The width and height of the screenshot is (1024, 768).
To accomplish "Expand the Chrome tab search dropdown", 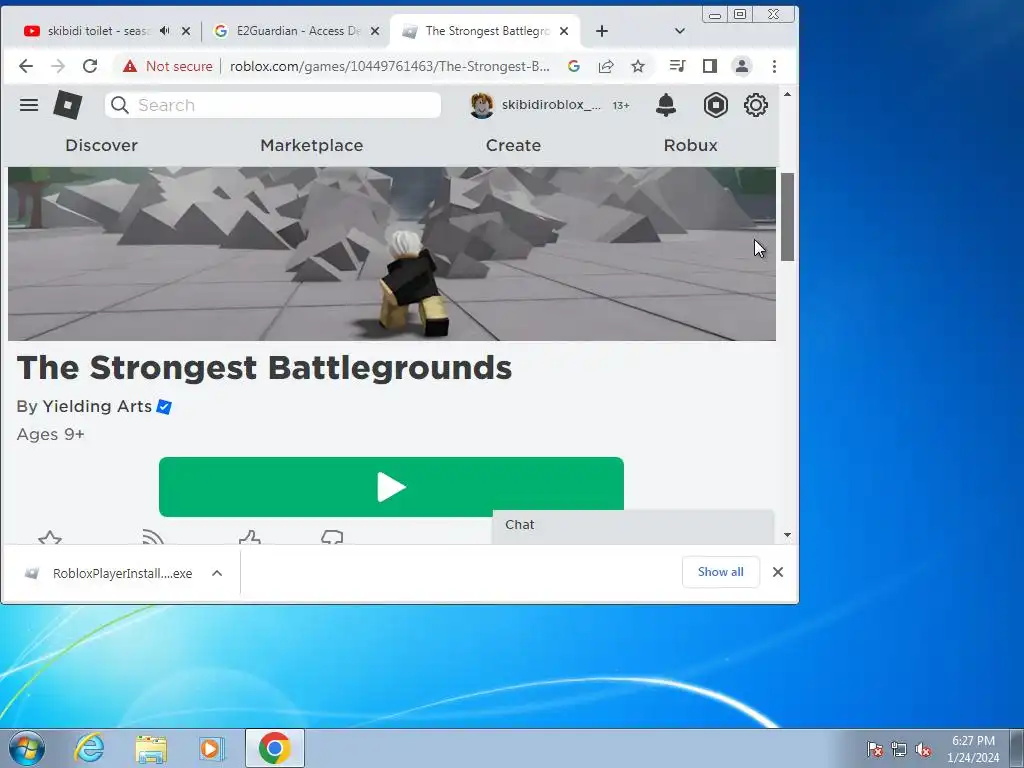I will coord(680,31).
